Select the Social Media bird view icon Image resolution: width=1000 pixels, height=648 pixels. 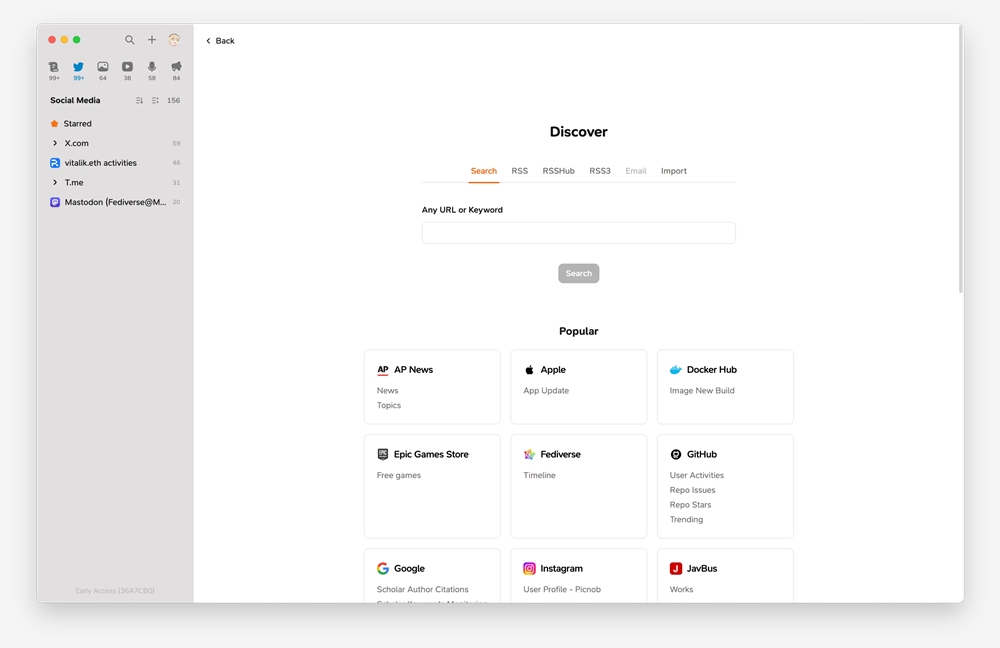click(x=78, y=67)
